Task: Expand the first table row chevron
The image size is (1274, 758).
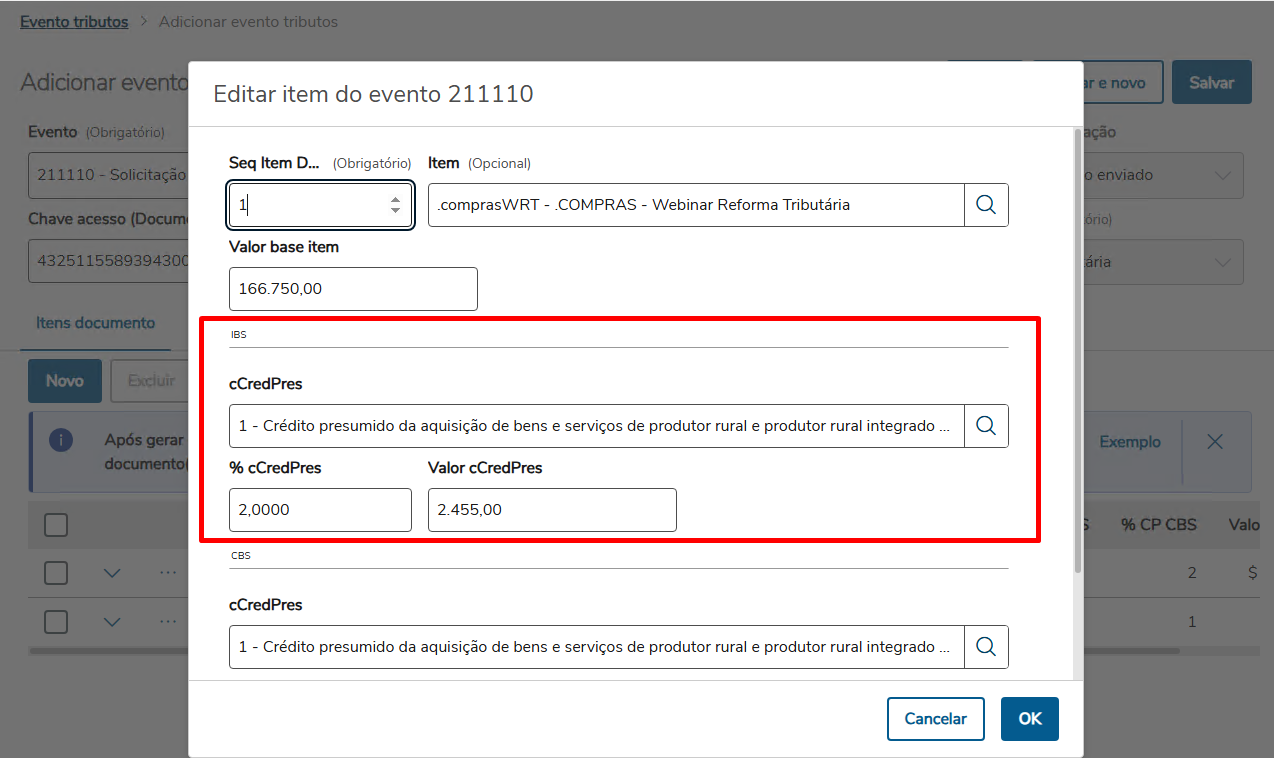Action: [x=112, y=573]
